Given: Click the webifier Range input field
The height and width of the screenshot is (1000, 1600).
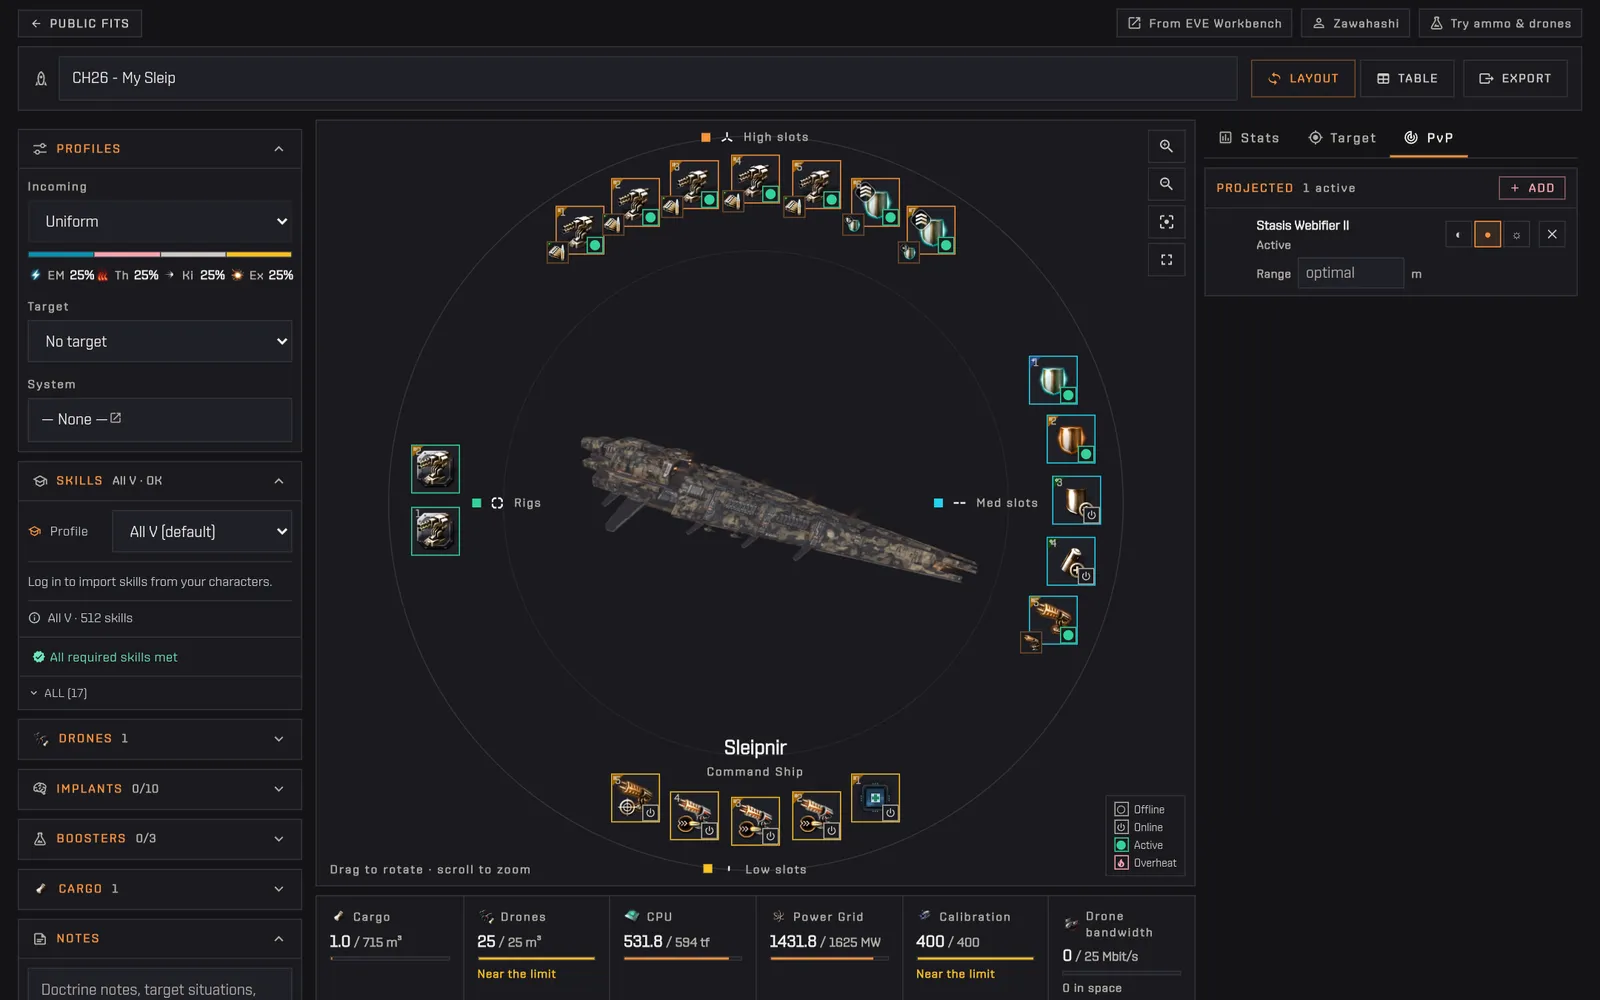Looking at the screenshot, I should coord(1351,273).
